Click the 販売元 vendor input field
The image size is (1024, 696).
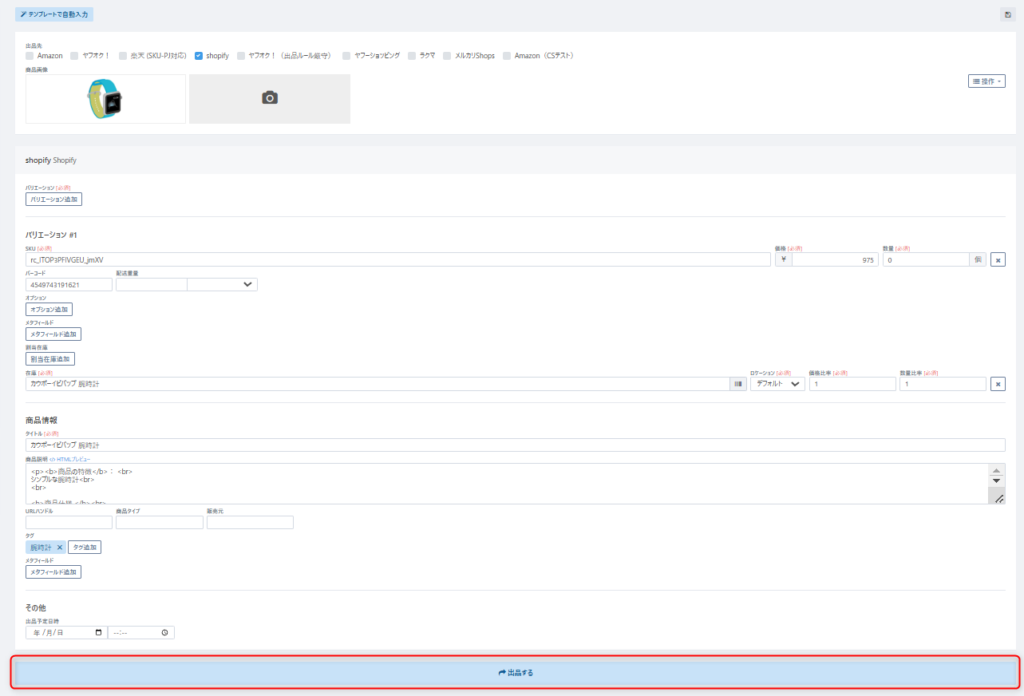coord(250,522)
